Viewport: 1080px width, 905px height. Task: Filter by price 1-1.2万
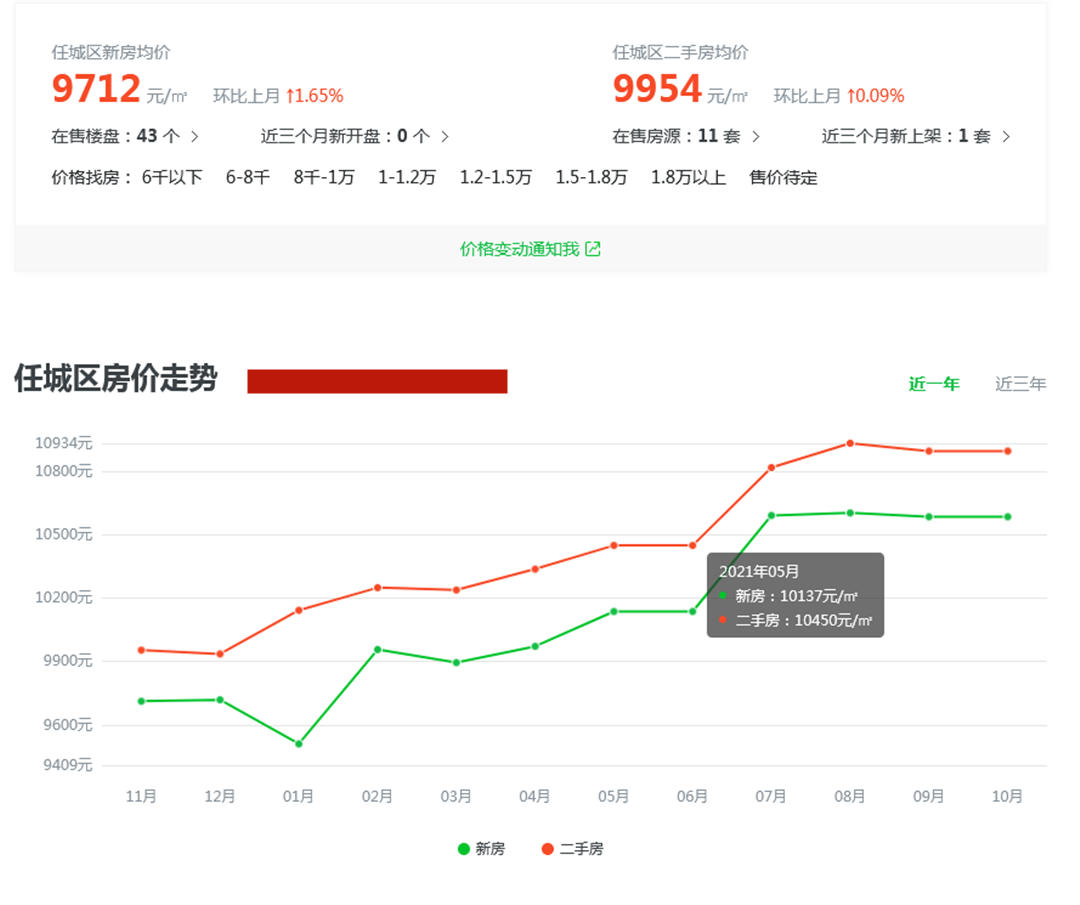point(406,178)
